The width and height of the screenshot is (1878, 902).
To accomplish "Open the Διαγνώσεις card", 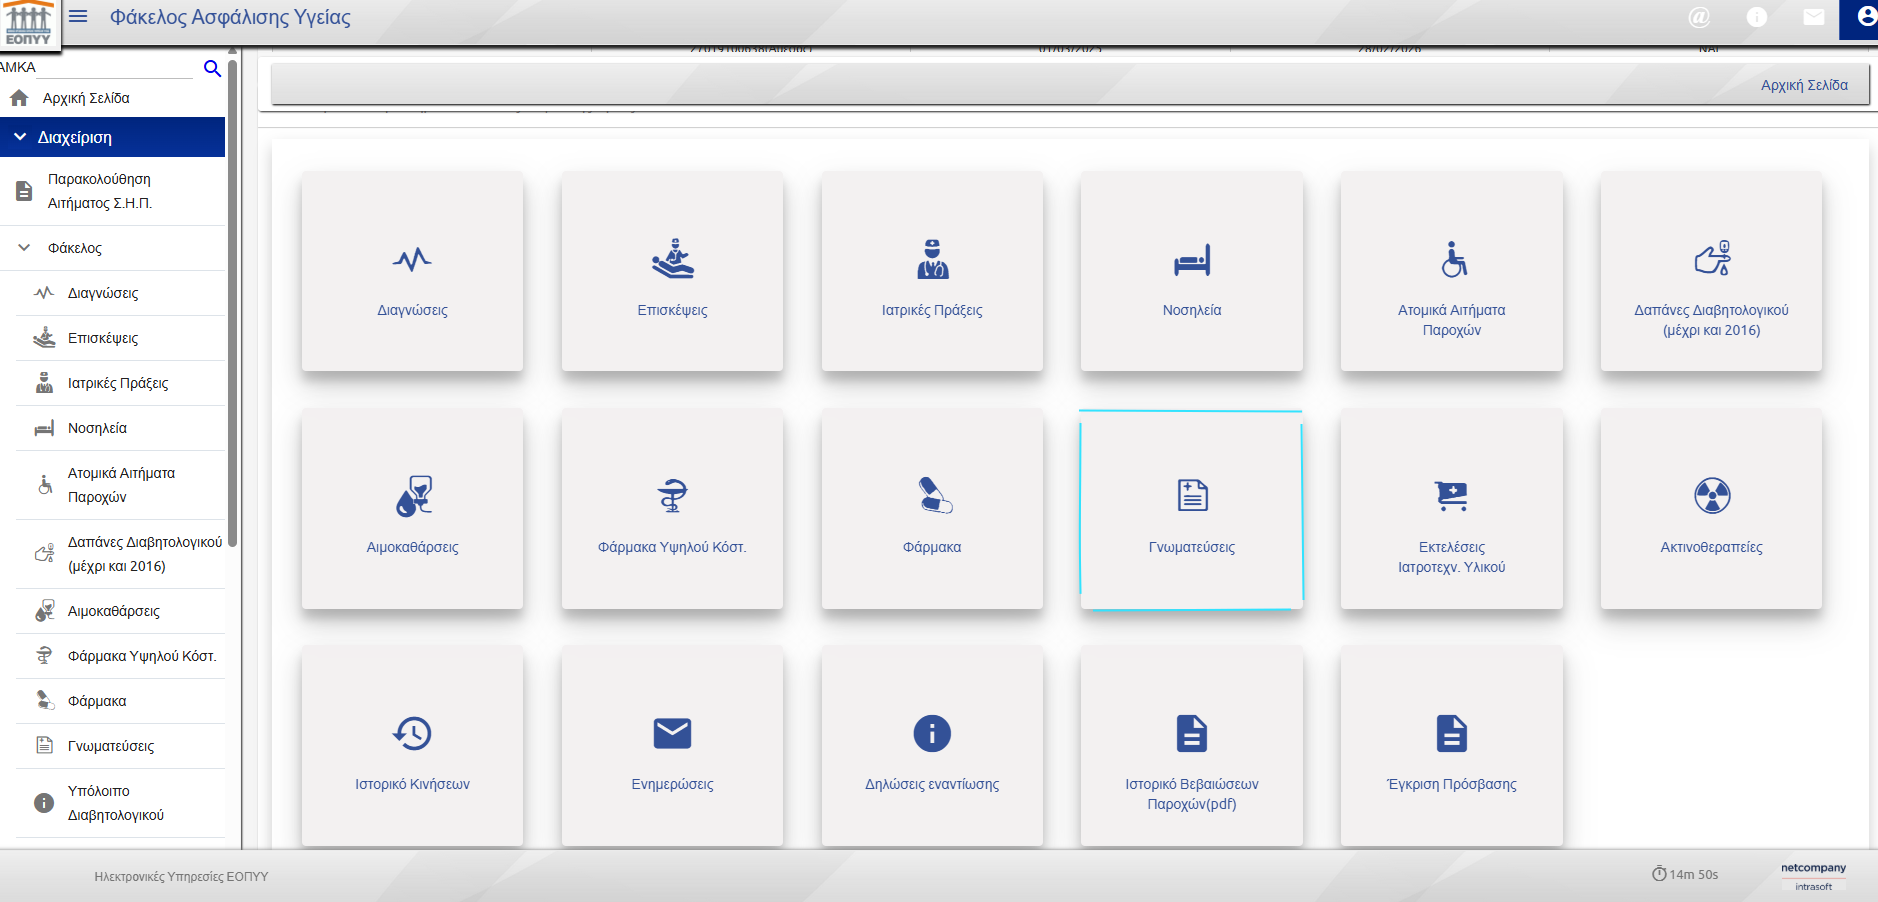I will (412, 271).
